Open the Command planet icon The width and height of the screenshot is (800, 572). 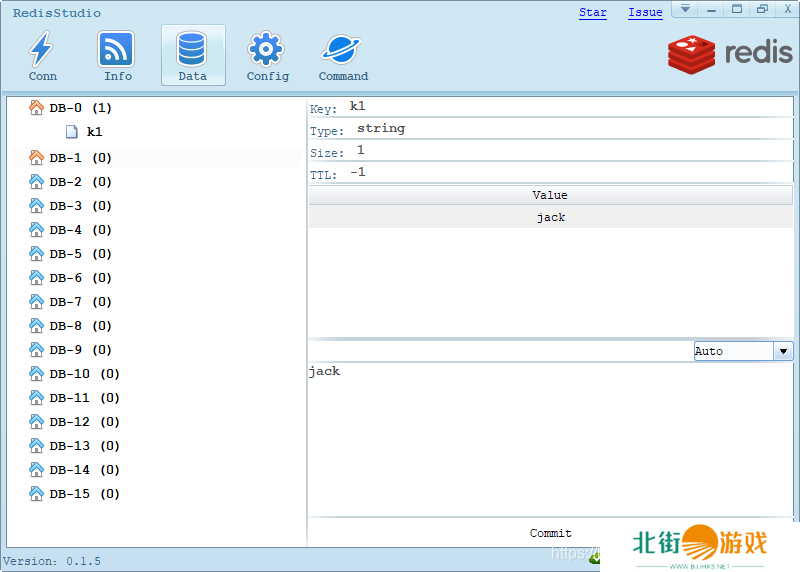point(343,49)
